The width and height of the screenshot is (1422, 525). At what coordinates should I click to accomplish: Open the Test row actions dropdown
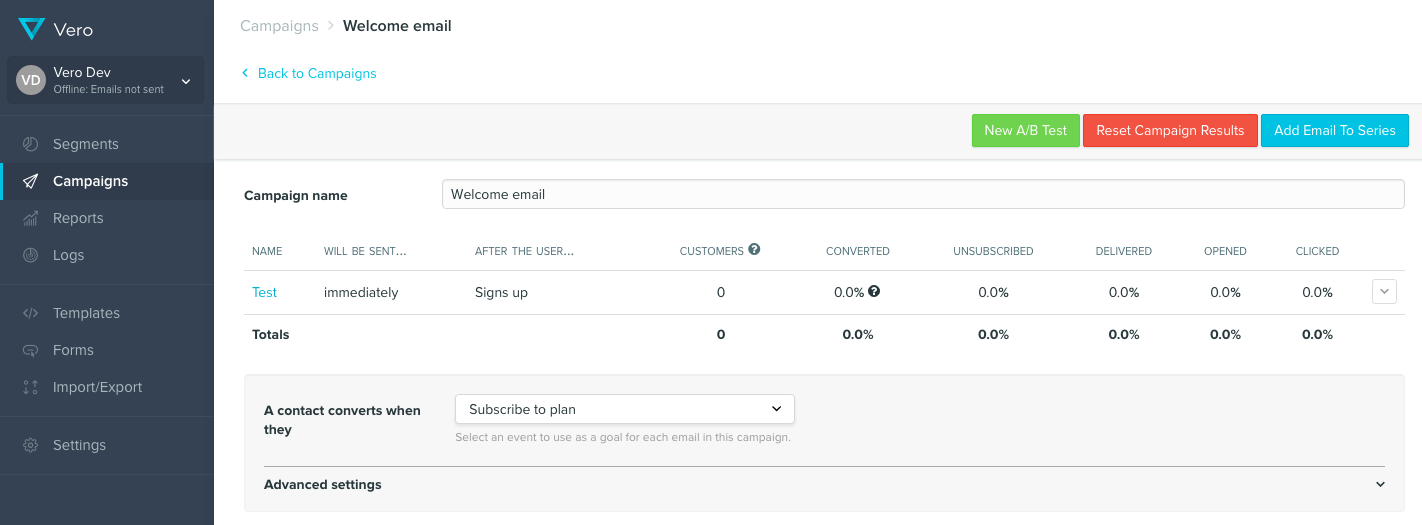[1384, 292]
